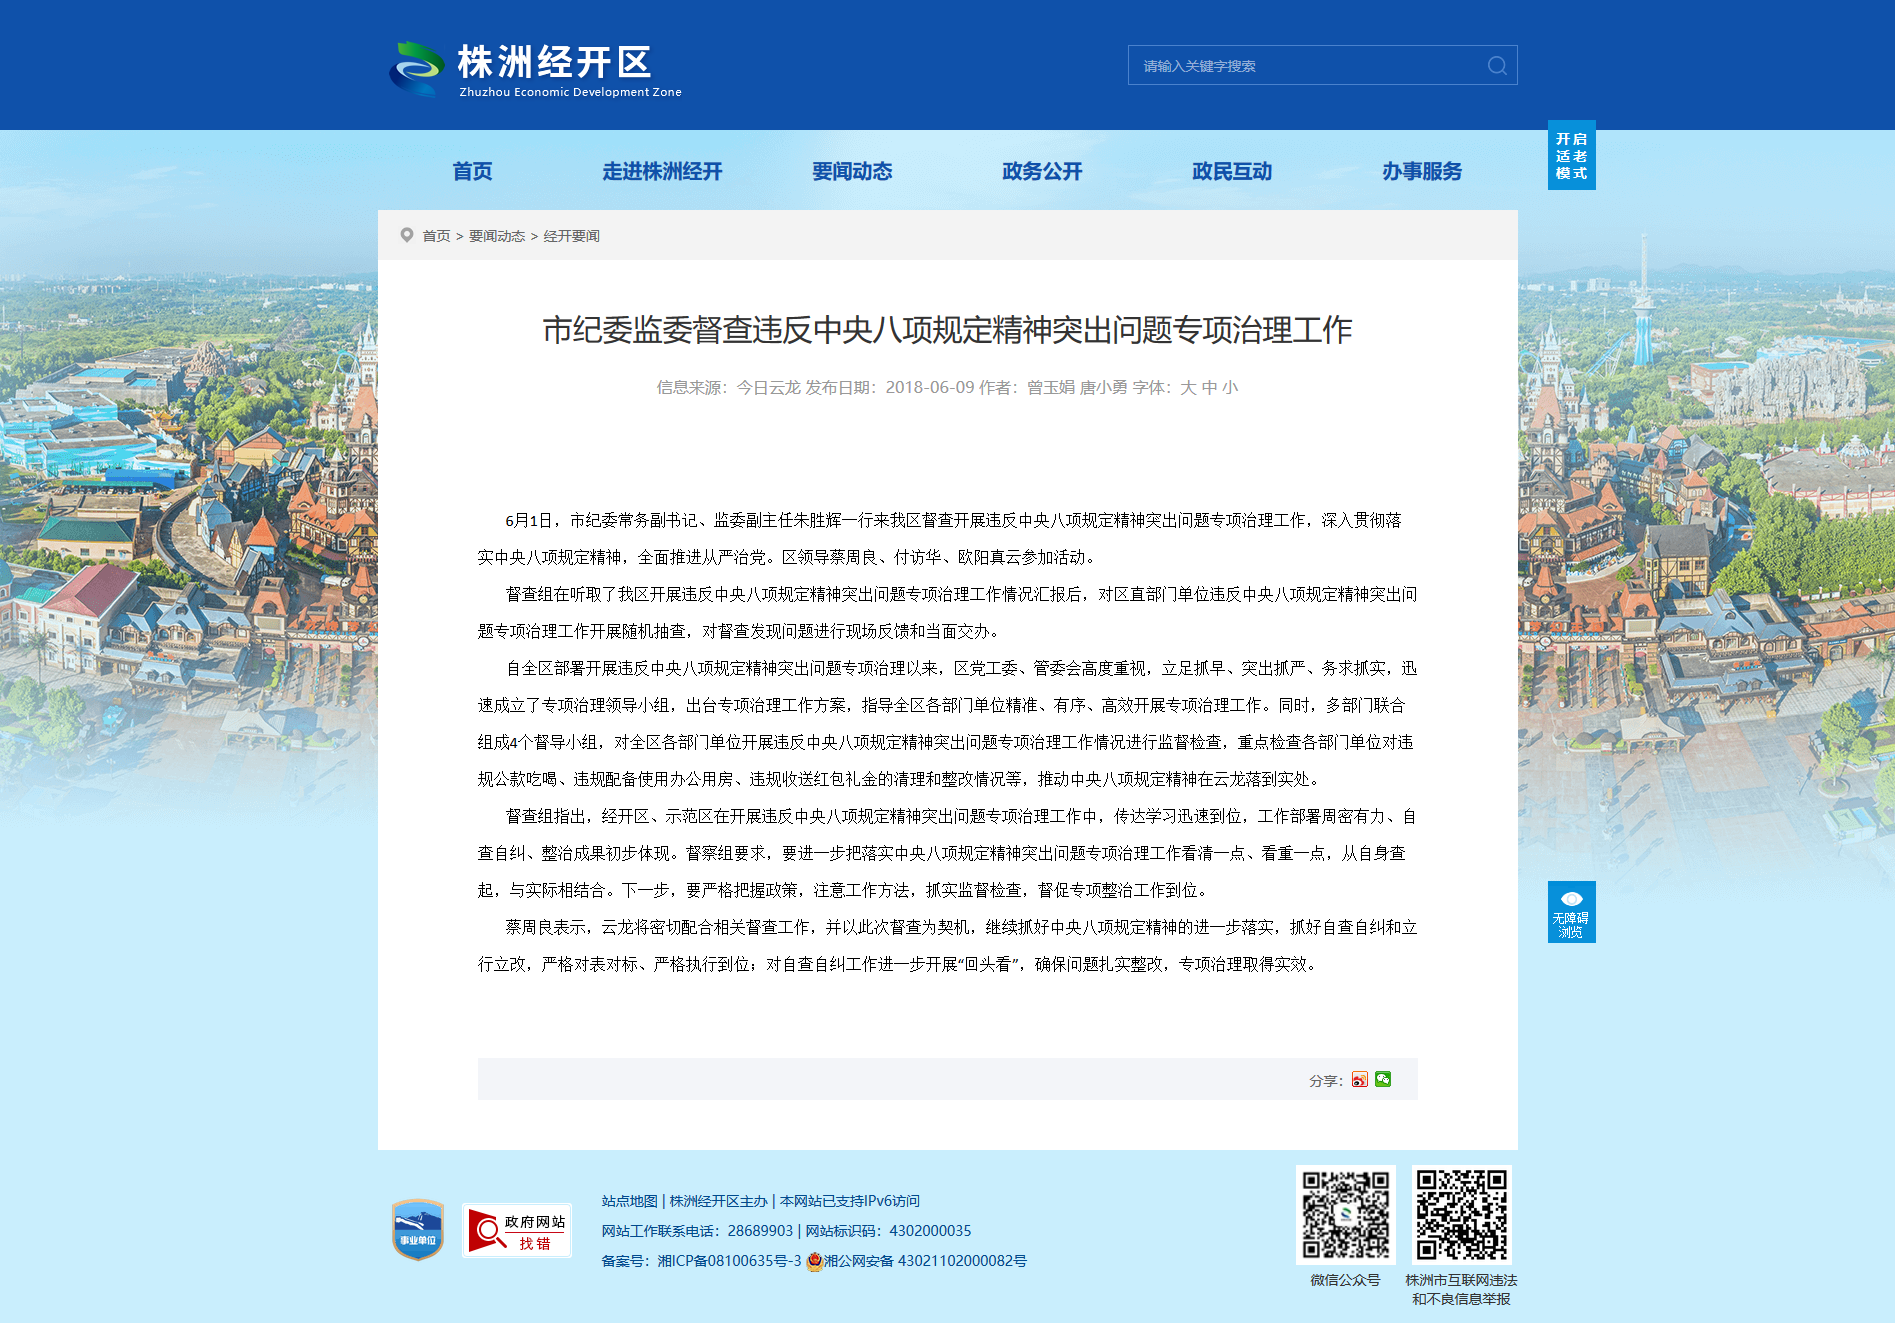The height and width of the screenshot is (1323, 1895).
Task: Go to 首页 in the breadcrumb
Action: click(436, 236)
